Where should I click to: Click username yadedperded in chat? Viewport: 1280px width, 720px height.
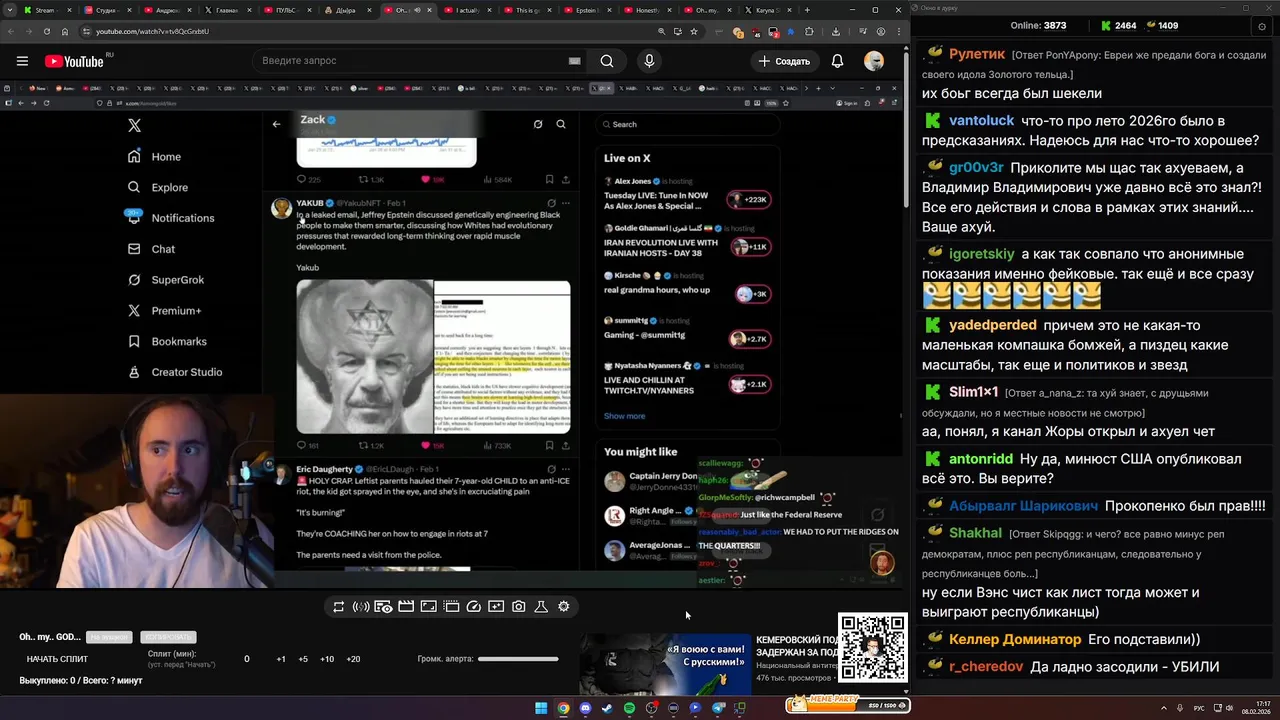pos(993,325)
